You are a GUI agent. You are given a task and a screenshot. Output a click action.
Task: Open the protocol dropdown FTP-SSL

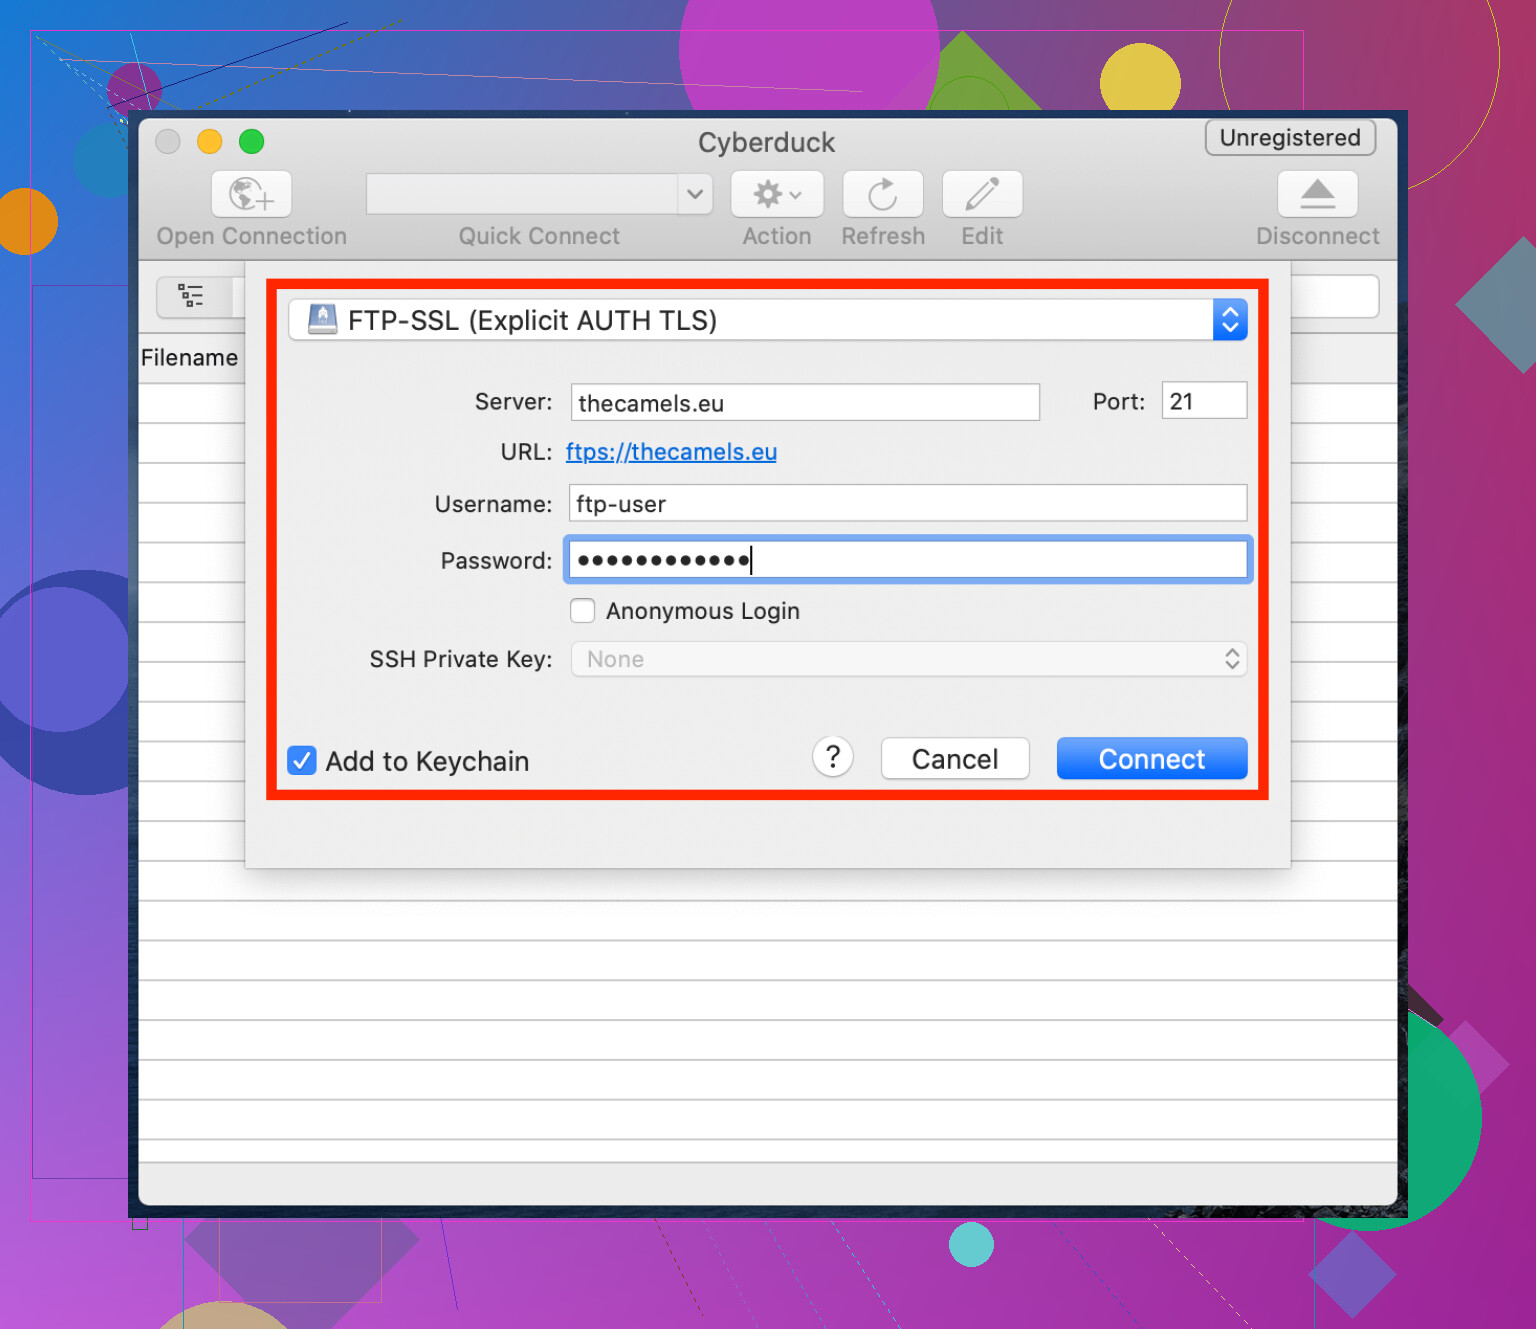767,320
